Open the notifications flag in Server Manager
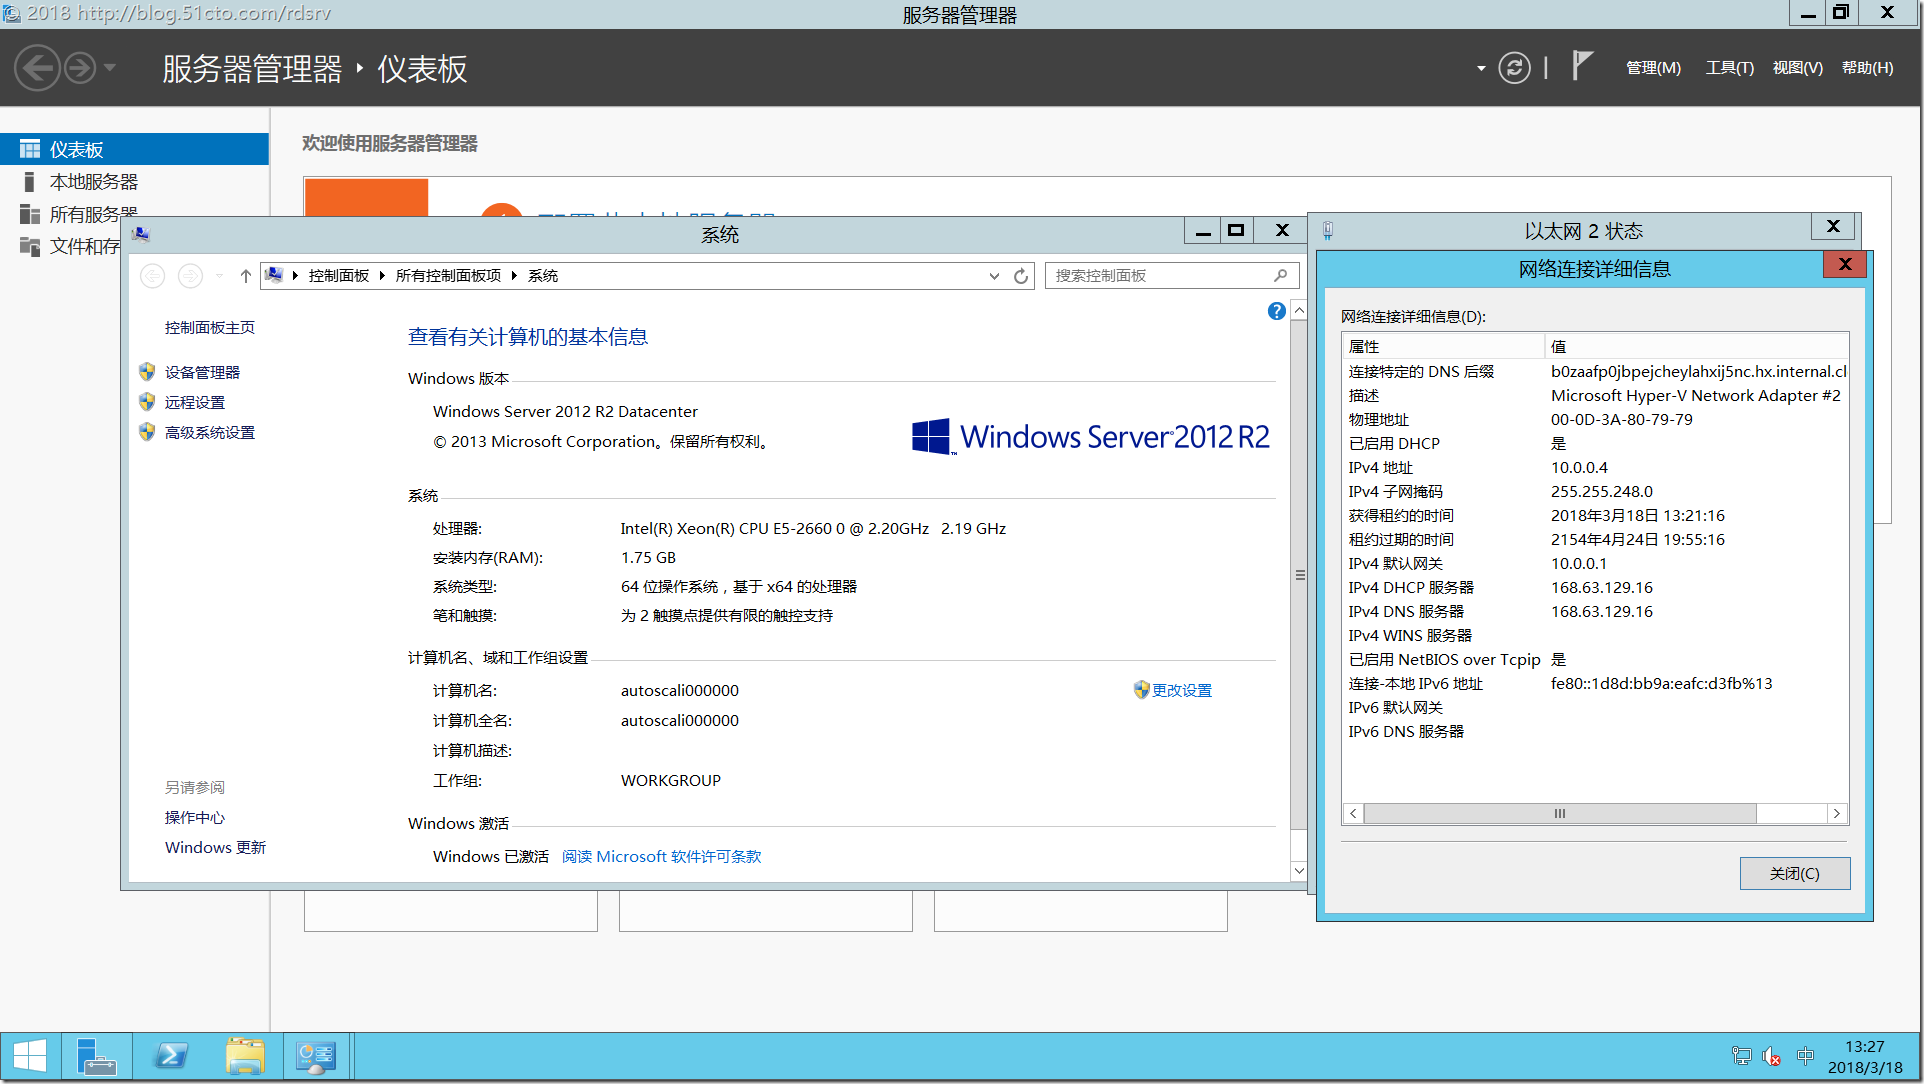The height and width of the screenshot is (1084, 1924). coord(1582,66)
